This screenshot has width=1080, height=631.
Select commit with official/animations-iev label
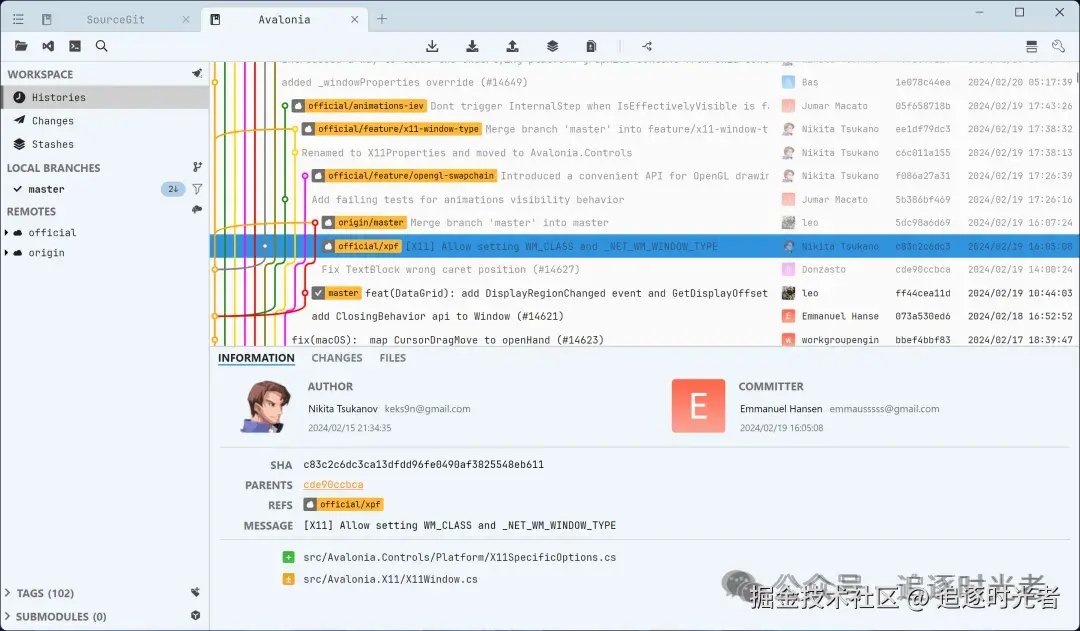(645, 106)
